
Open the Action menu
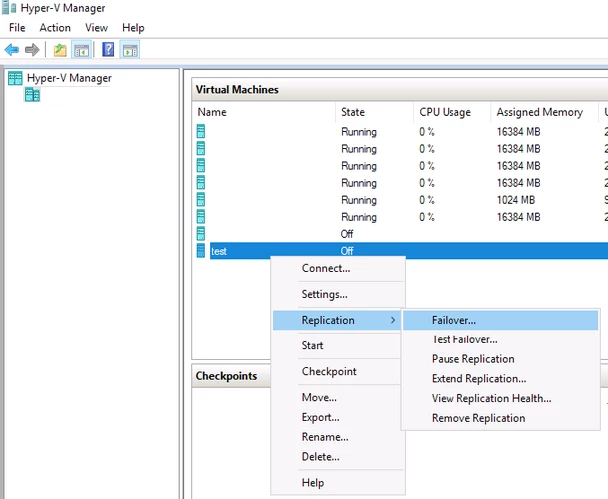55,28
